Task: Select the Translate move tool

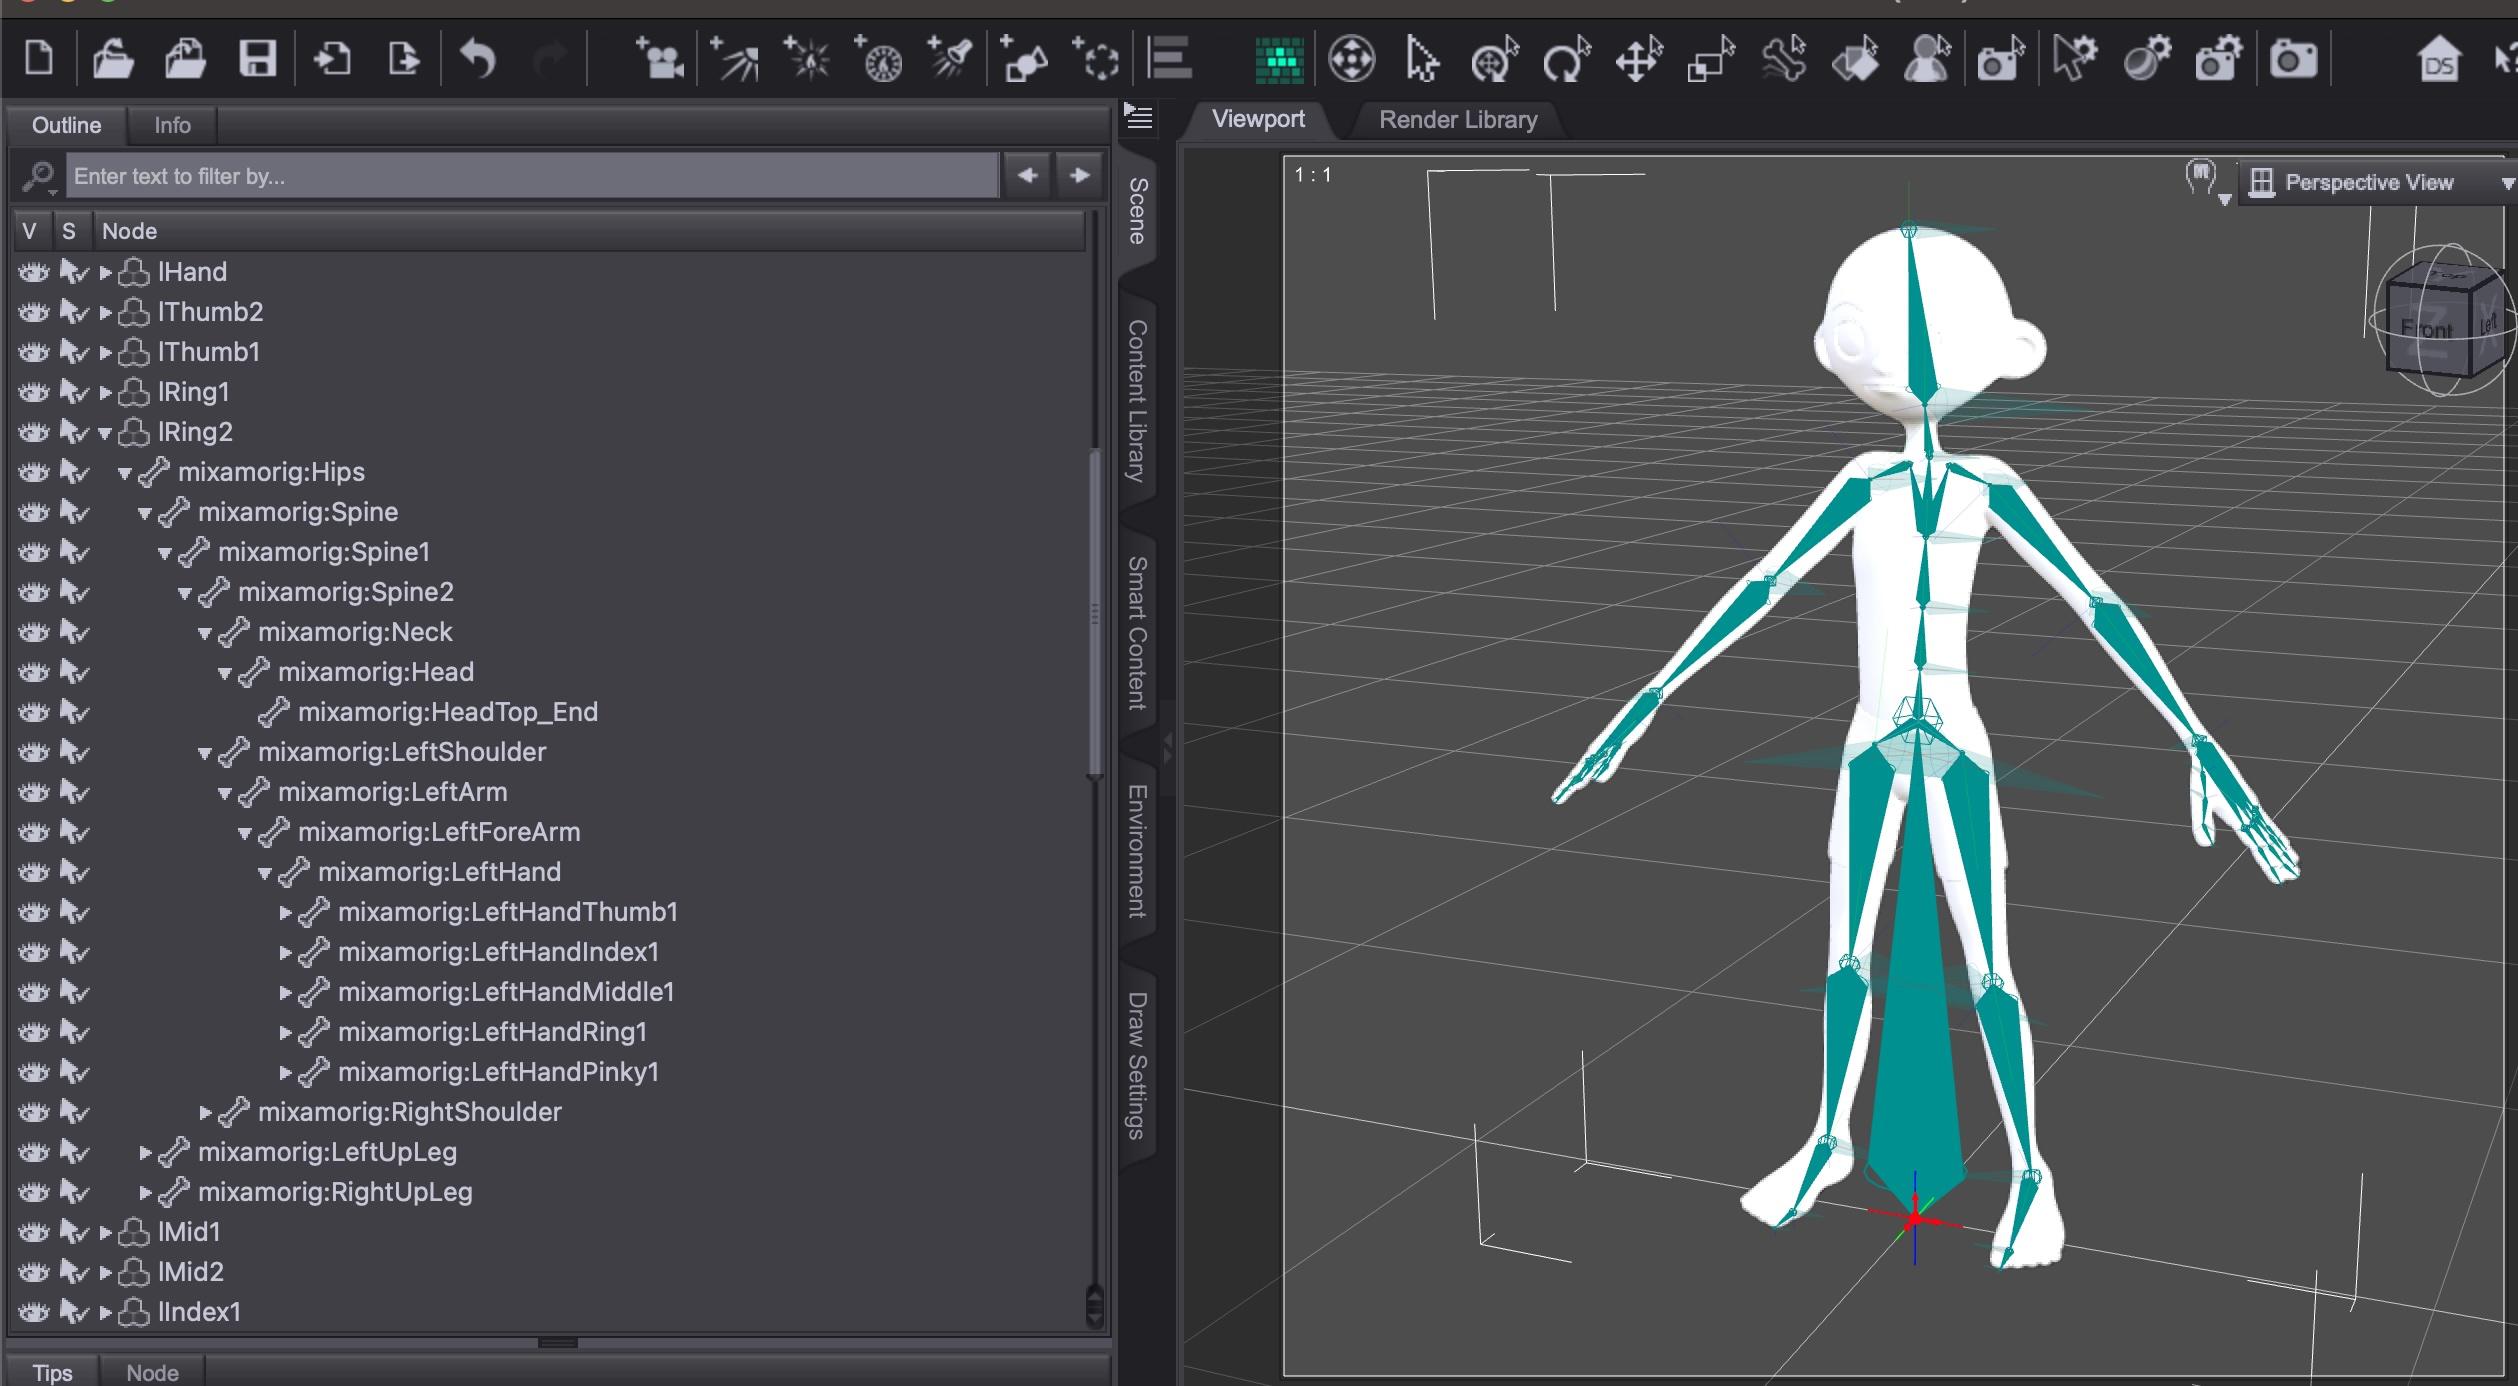Action: pos(1638,59)
